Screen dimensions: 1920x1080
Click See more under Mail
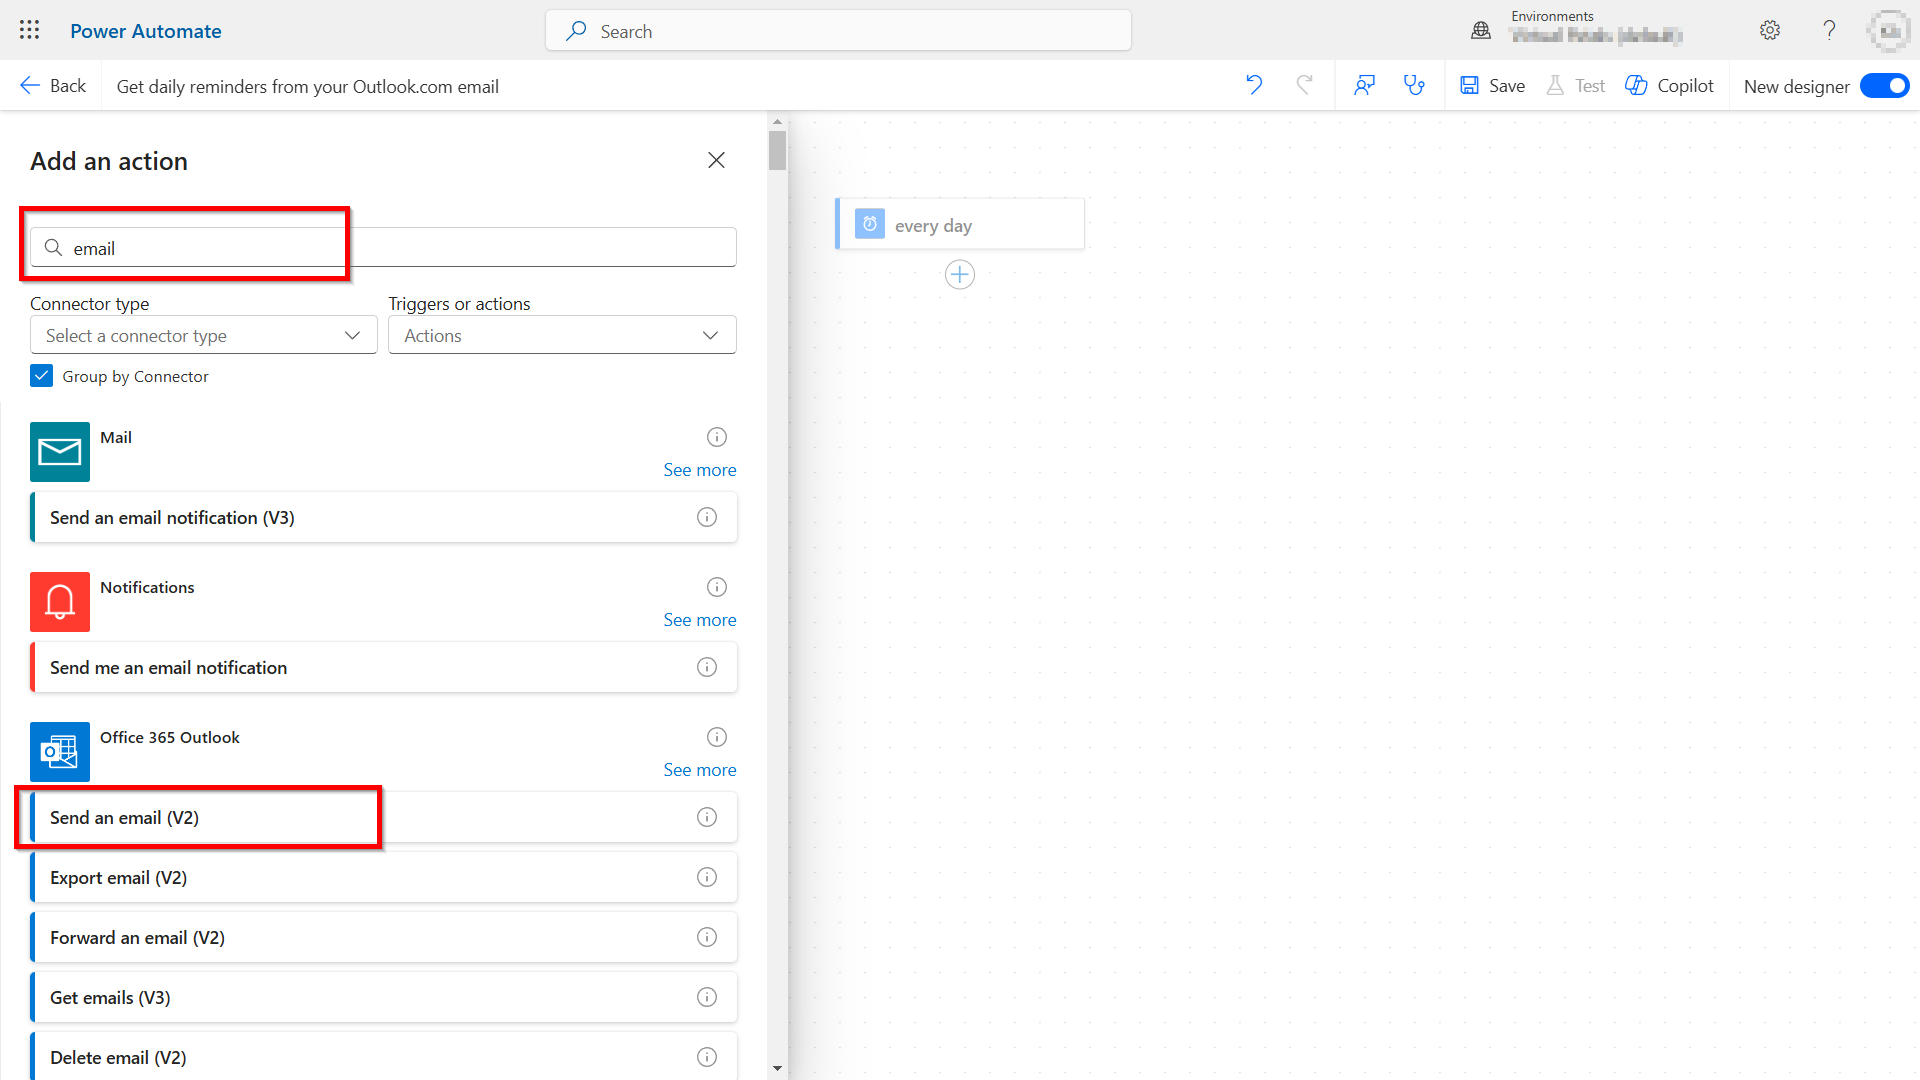700,470
